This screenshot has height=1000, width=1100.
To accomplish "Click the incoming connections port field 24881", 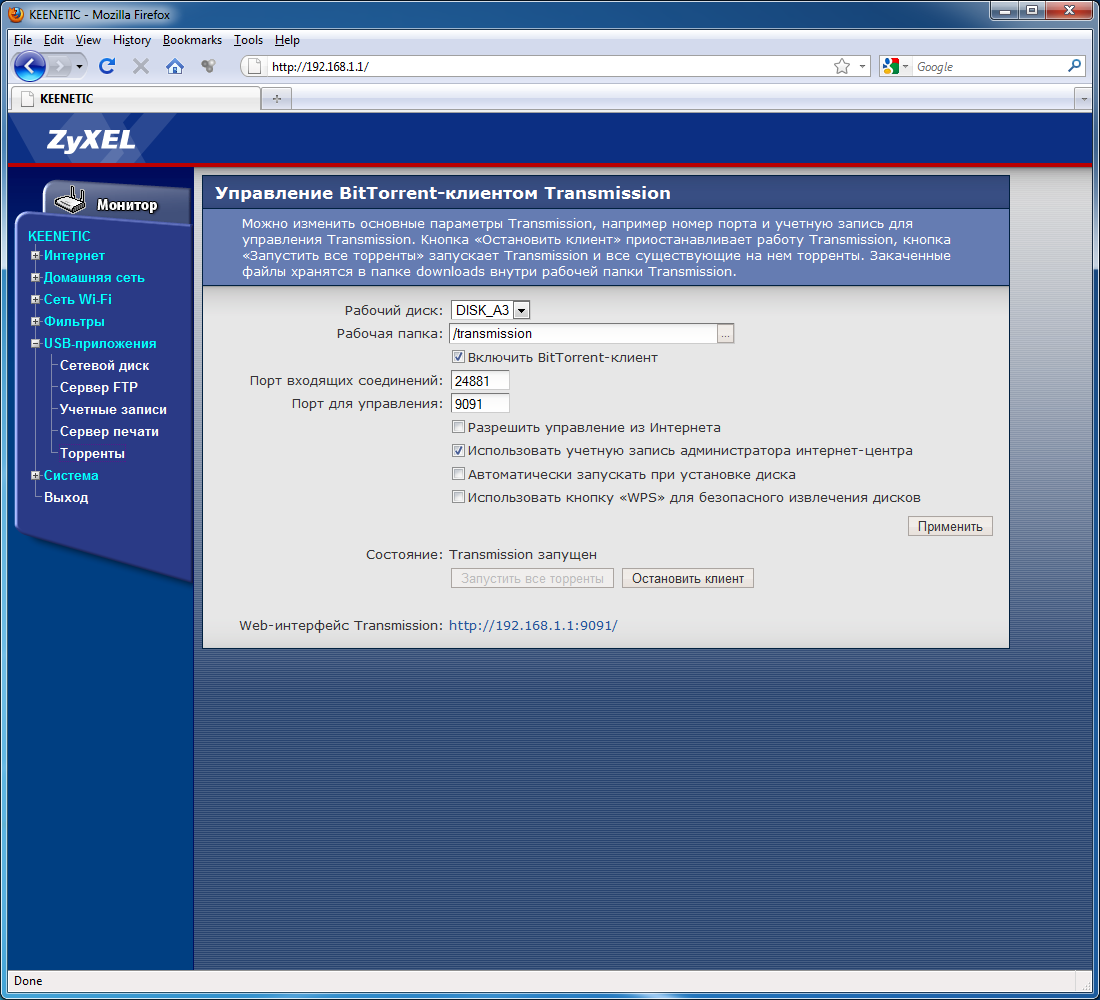I will 480,381.
